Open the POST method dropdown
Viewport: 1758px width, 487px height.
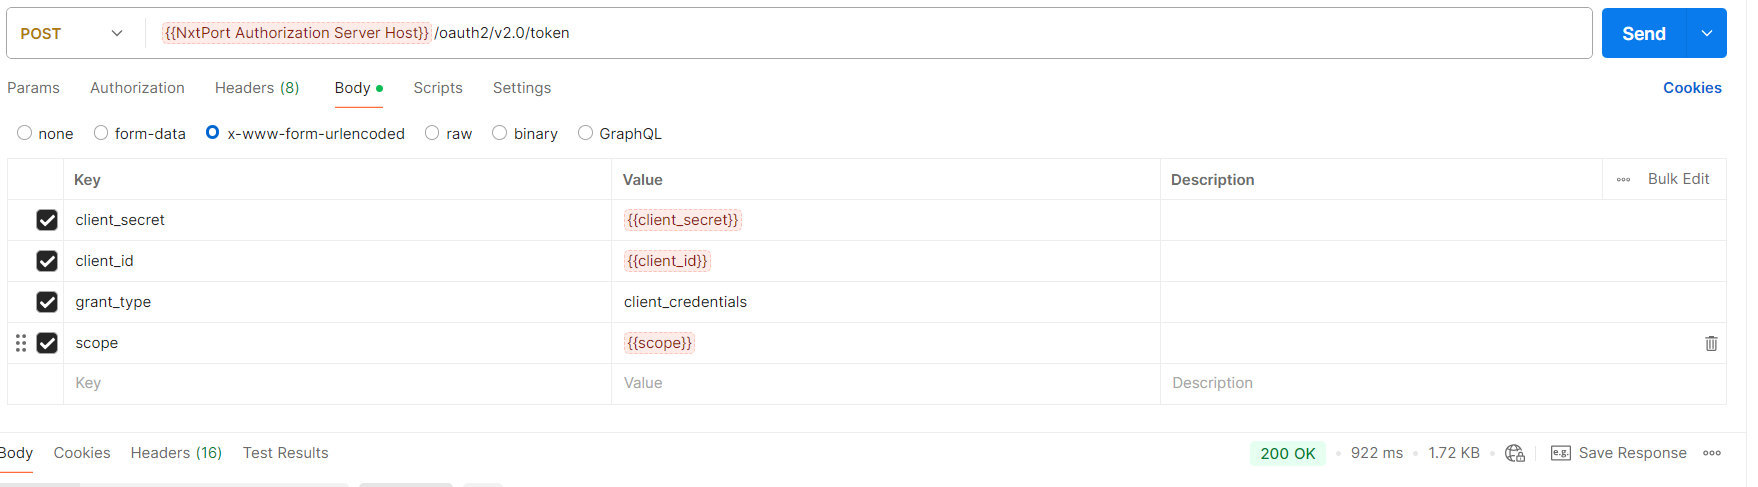click(x=71, y=34)
